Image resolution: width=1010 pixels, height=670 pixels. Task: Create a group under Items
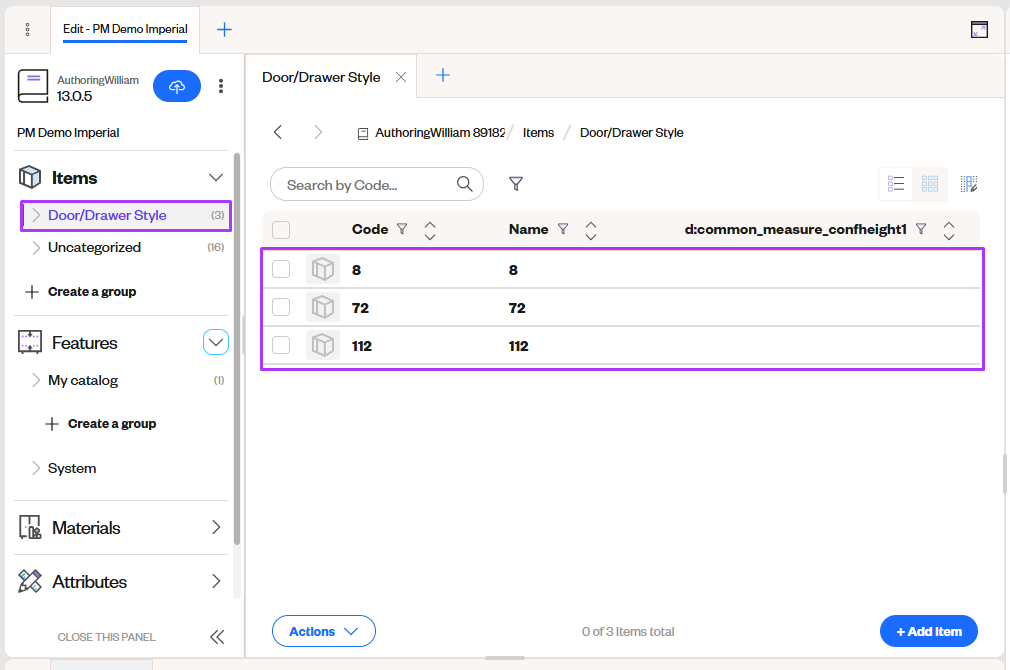pos(81,292)
